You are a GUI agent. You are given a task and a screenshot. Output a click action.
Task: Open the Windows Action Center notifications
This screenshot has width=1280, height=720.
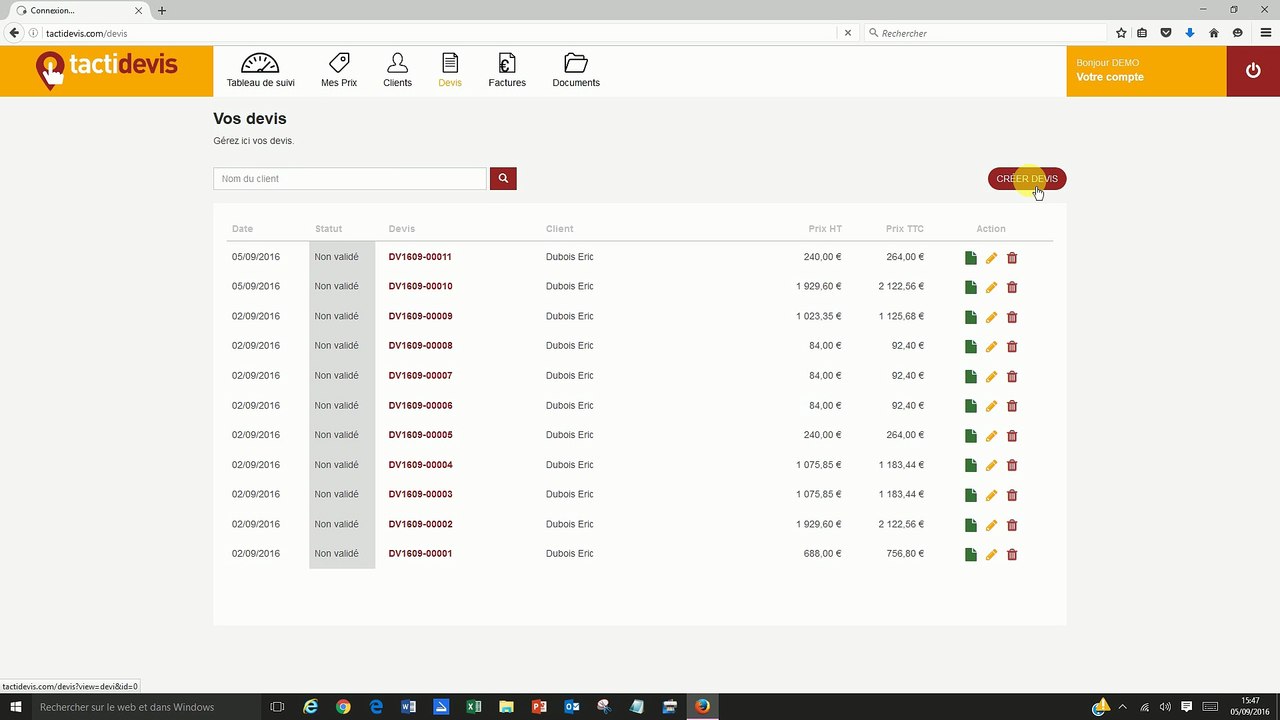pyautogui.click(x=1187, y=707)
